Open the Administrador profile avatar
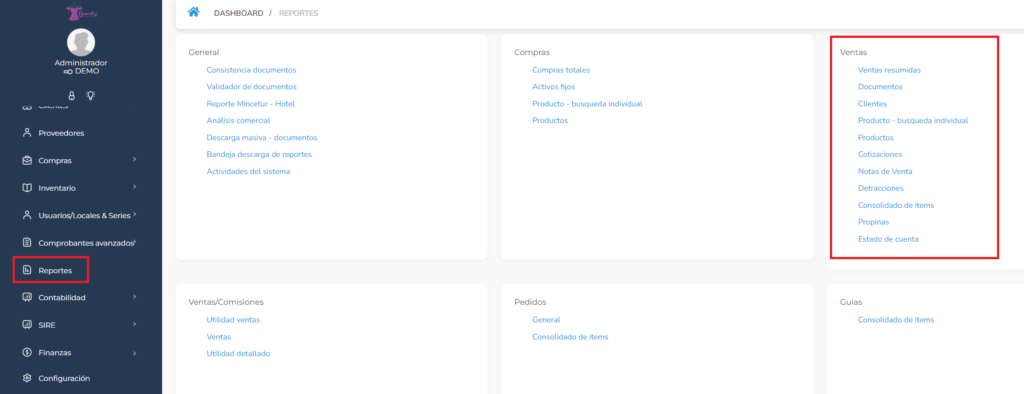The image size is (1024, 394). [x=81, y=43]
